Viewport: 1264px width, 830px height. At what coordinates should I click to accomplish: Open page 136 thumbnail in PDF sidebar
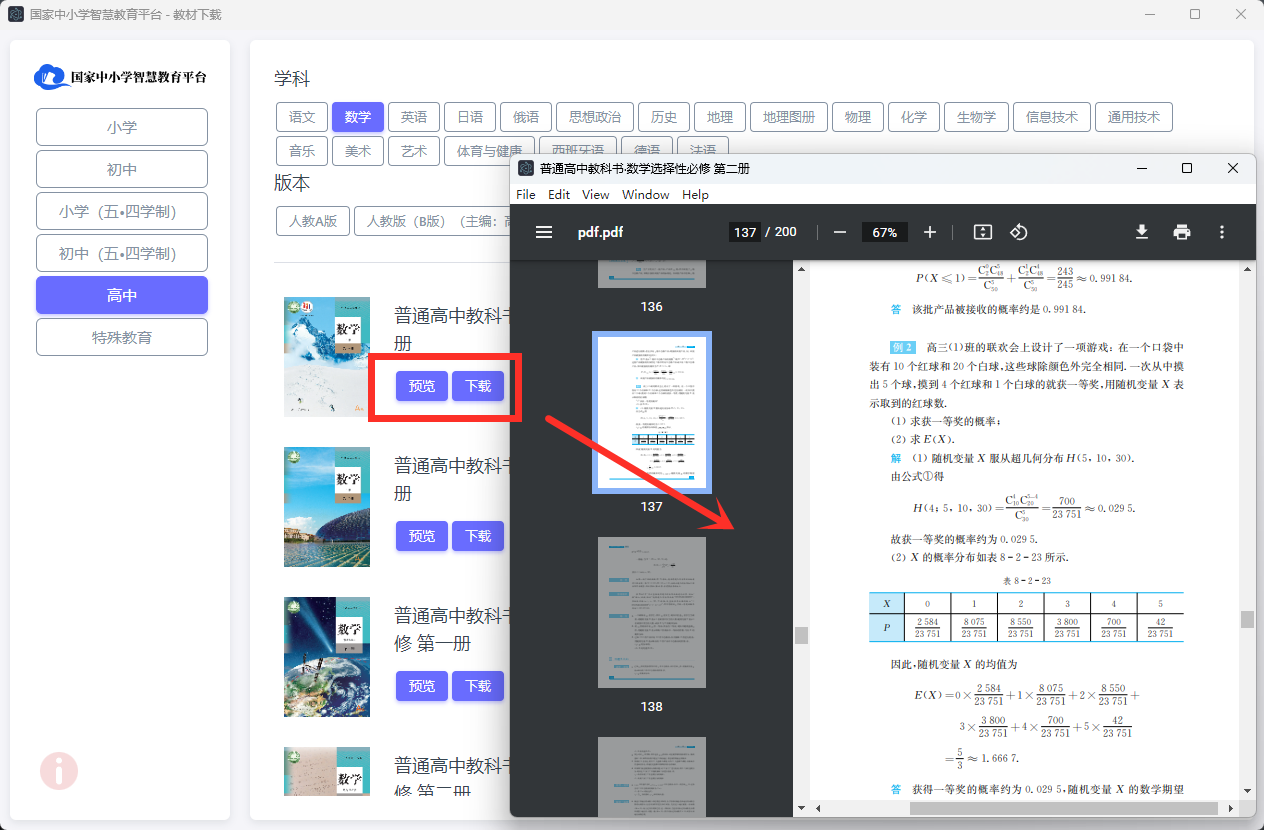click(x=652, y=274)
